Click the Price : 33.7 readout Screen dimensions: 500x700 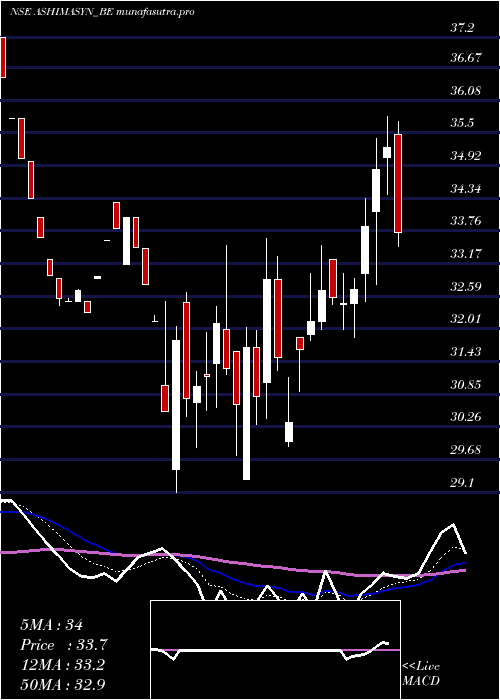coord(64,645)
